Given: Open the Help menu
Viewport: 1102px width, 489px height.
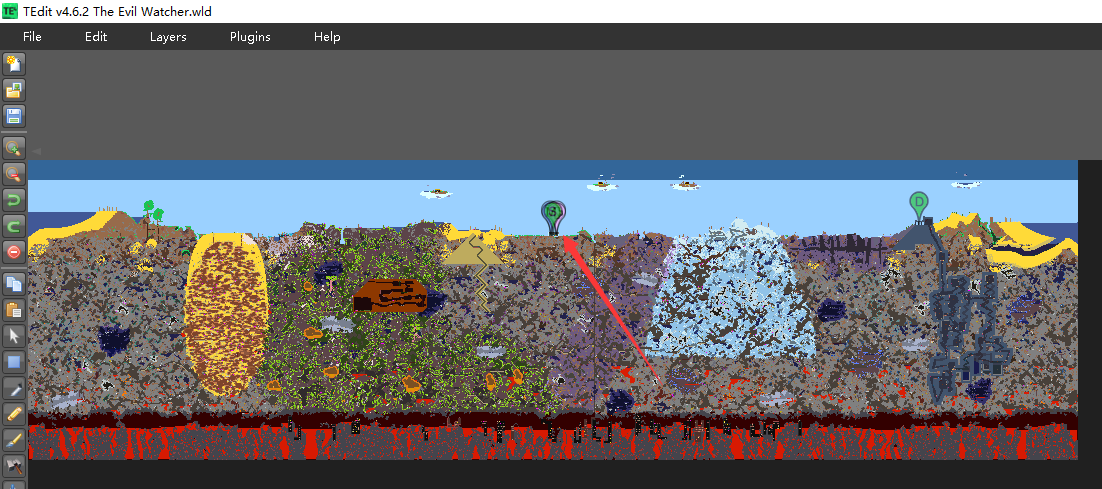Looking at the screenshot, I should [x=327, y=37].
